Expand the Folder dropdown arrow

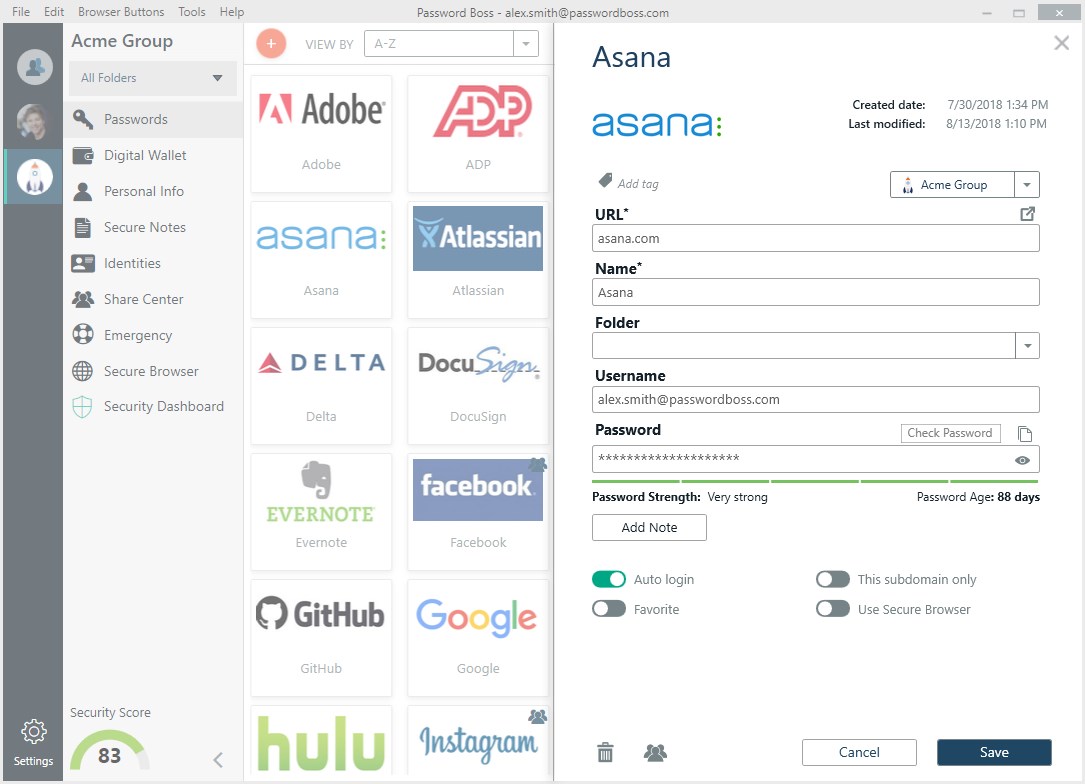point(1028,345)
